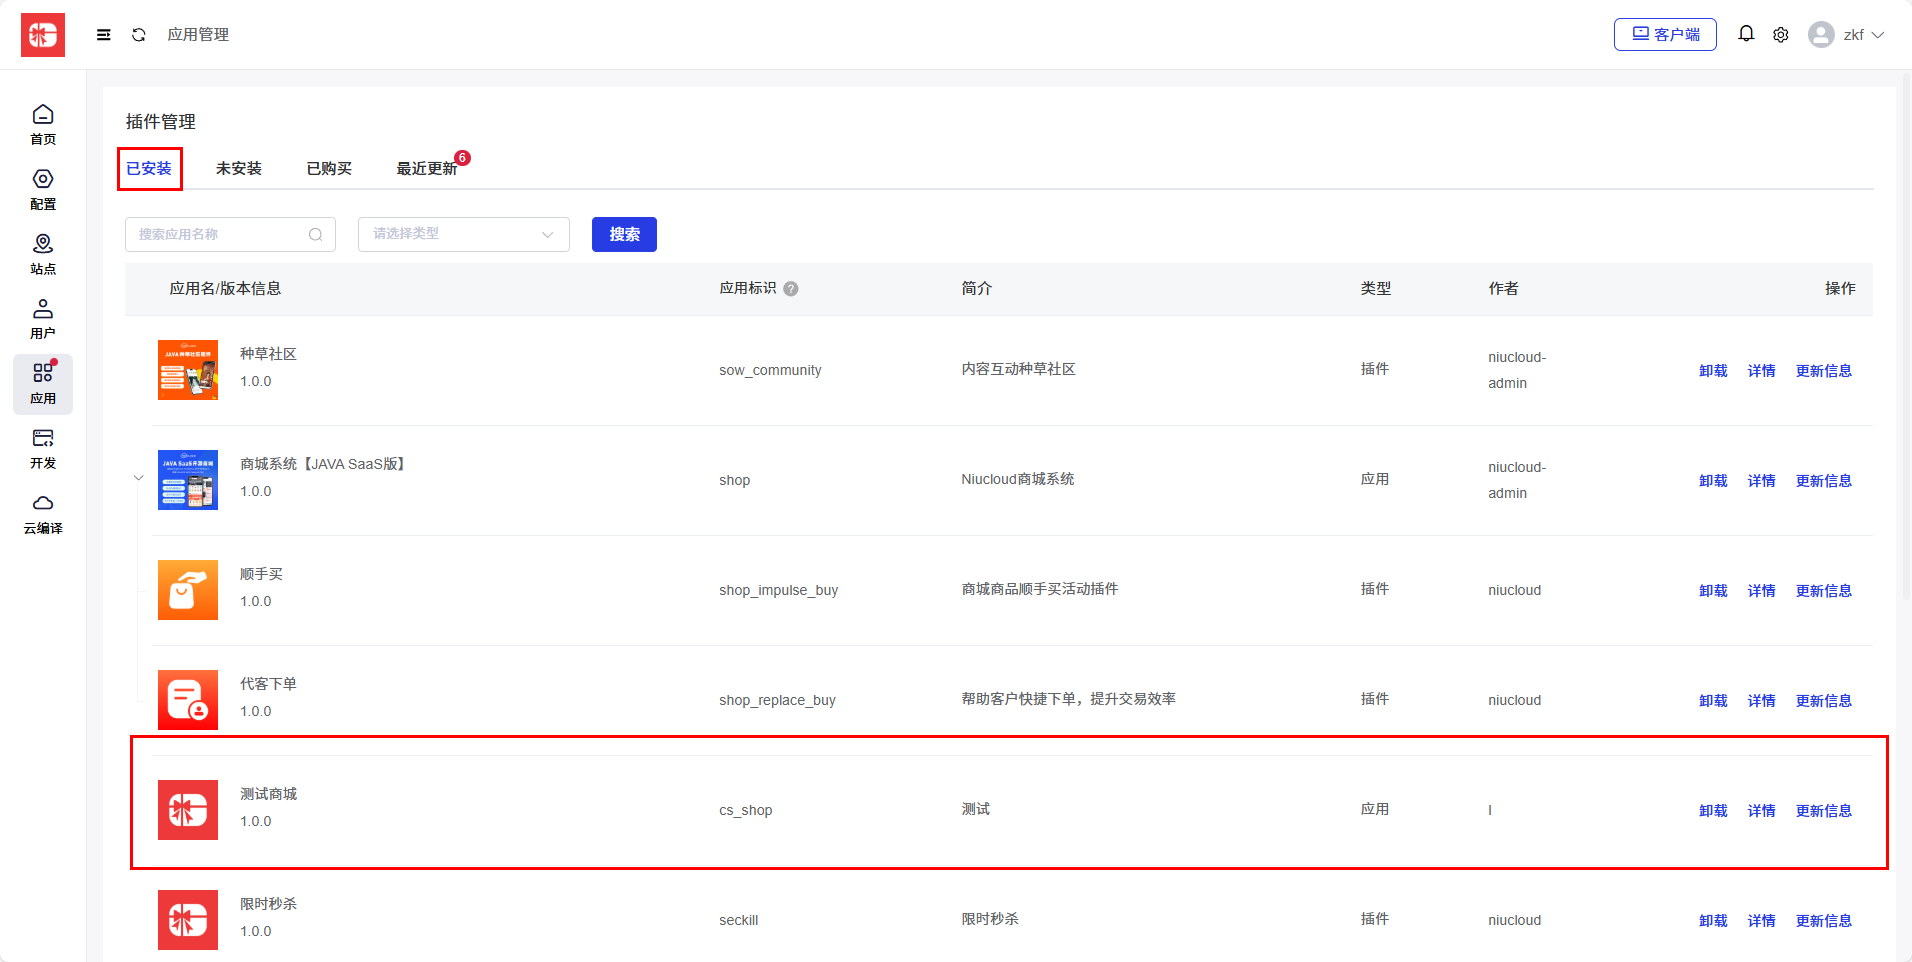Viewport: 1912px width, 962px height.
Task: Go to 站点 sites in sidebar
Action: point(43,254)
